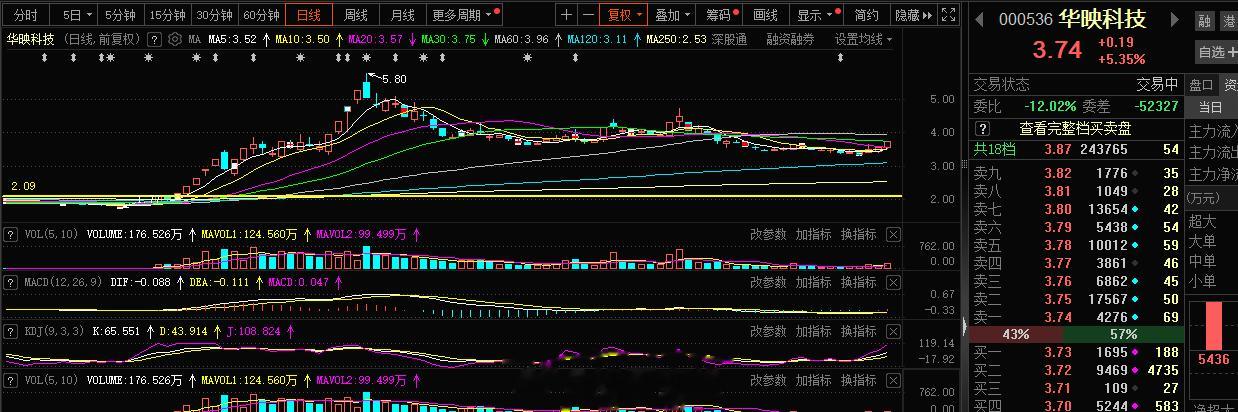The height and width of the screenshot is (412, 1238).
Task: Switch to 分时 intraday view
Action: 25,15
